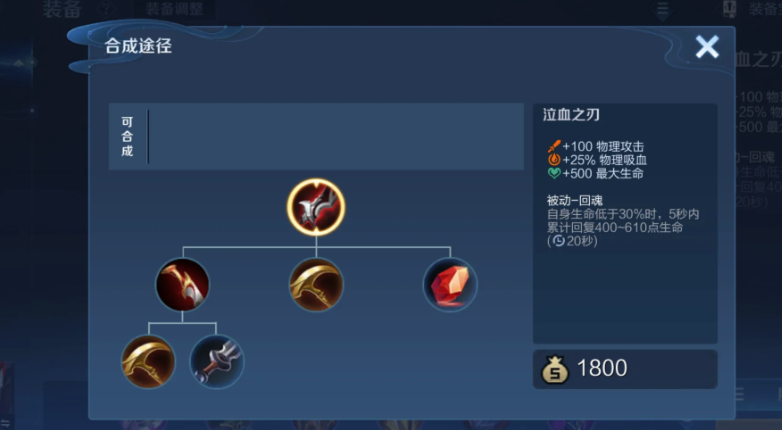782x430 pixels.
Task: Tap the flame icon beside 物理吸血
Action: click(554, 160)
